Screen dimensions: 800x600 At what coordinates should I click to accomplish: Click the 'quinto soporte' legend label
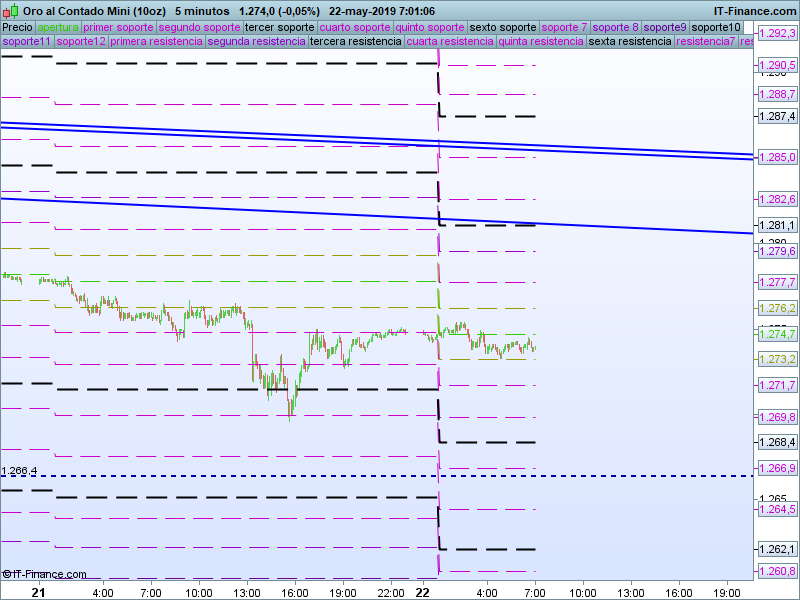[x=430, y=28]
